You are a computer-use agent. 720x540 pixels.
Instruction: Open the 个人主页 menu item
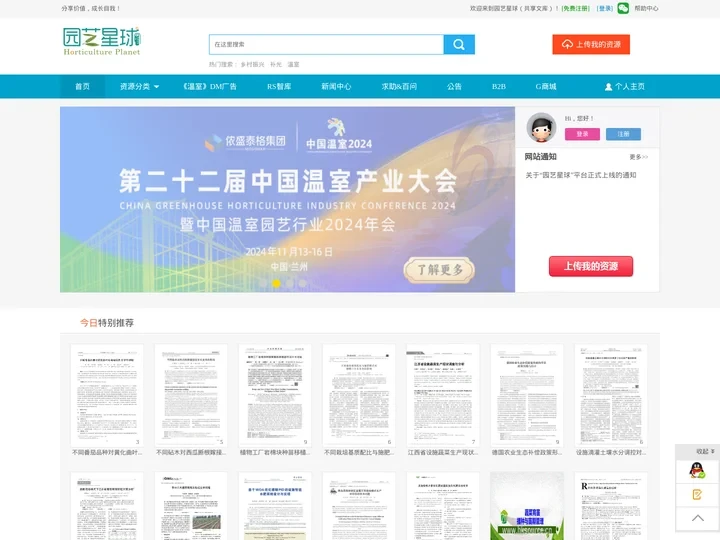click(624, 86)
